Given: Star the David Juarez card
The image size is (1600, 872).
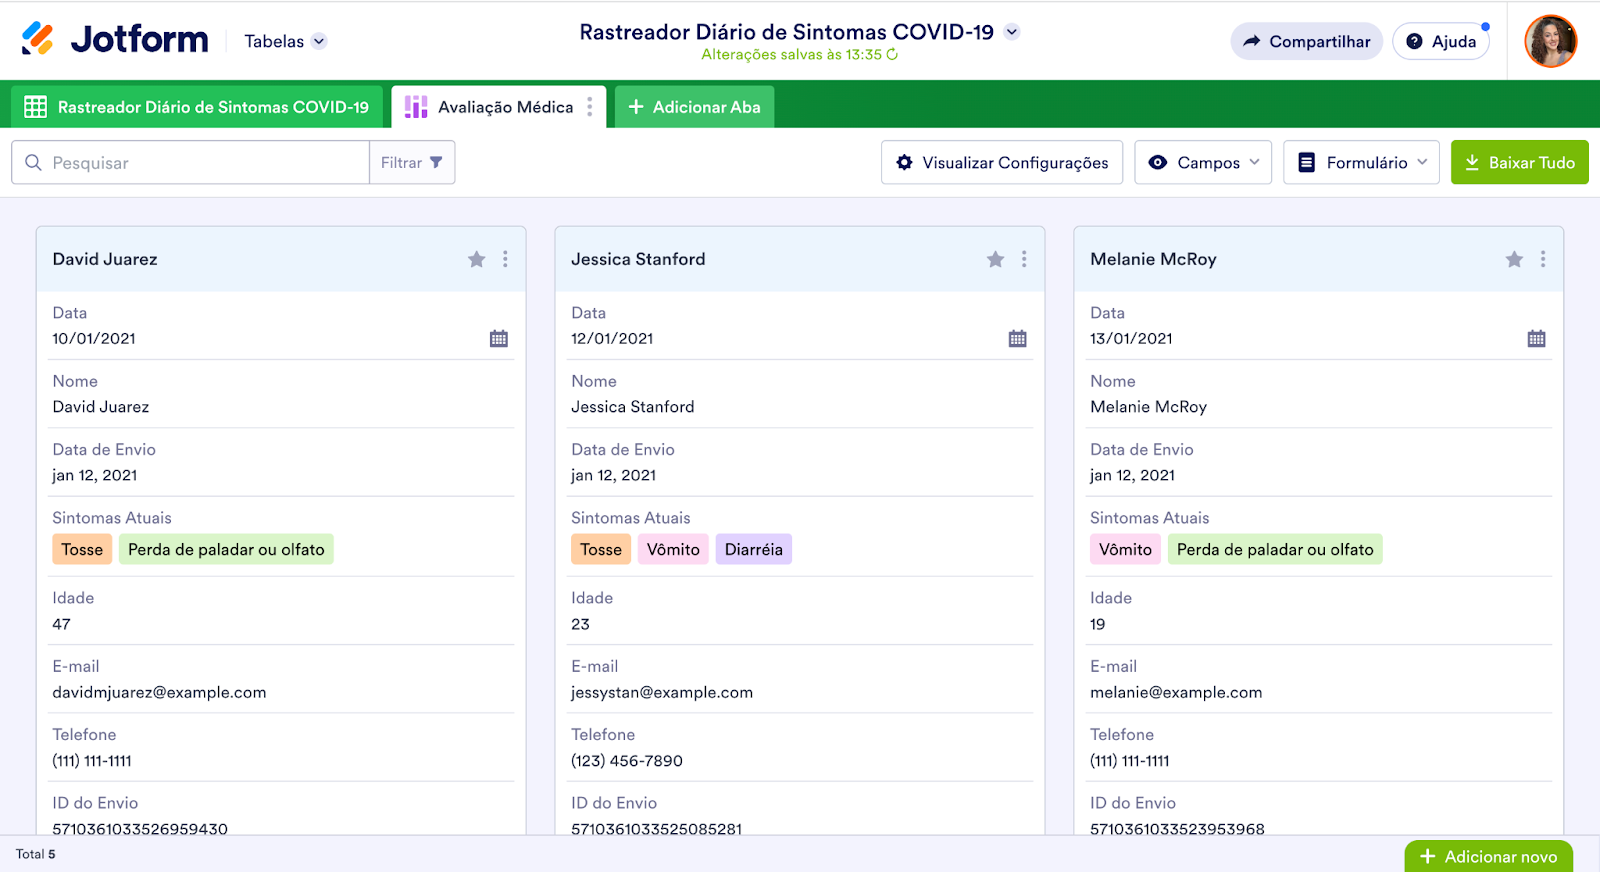Looking at the screenshot, I should [477, 259].
